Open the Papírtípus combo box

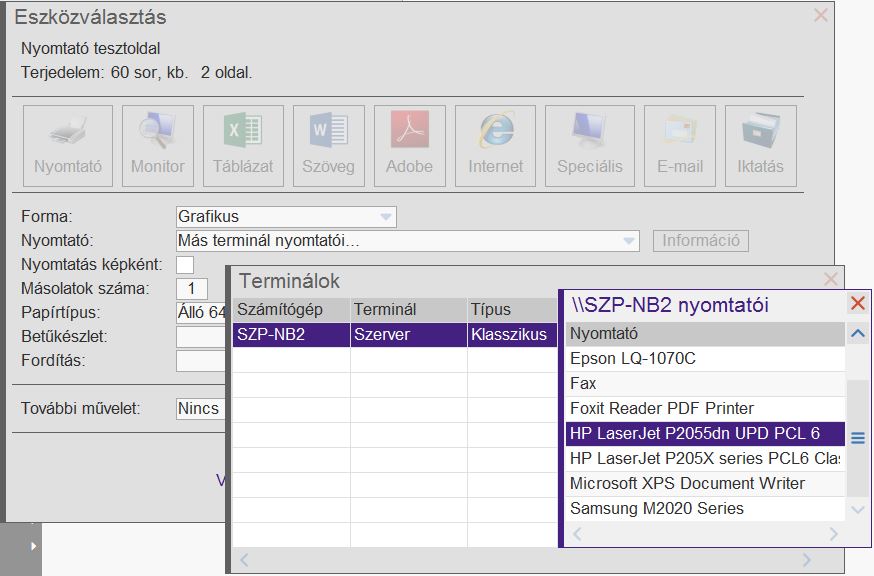pos(201,312)
